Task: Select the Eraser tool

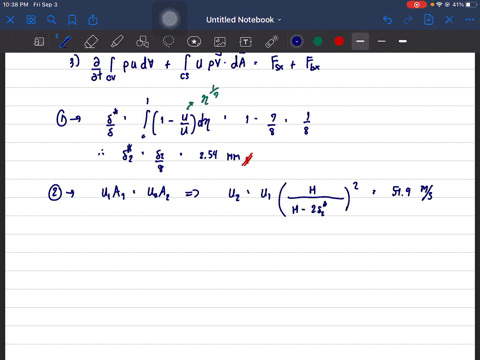Action: coord(91,42)
